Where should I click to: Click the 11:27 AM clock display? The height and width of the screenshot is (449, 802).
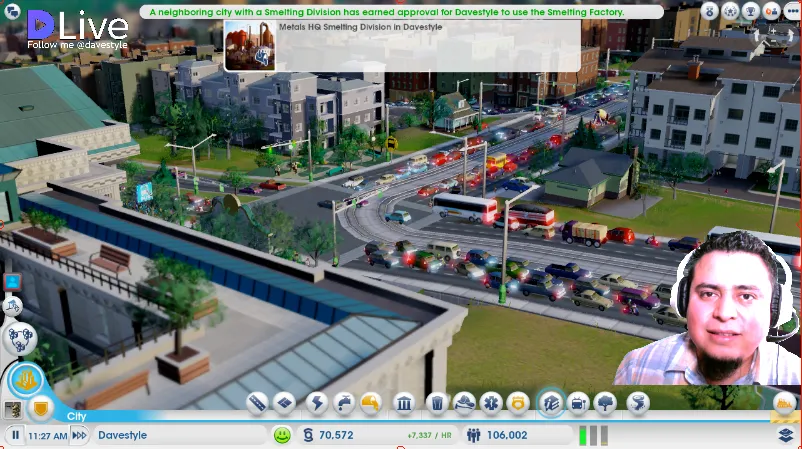[x=48, y=436]
